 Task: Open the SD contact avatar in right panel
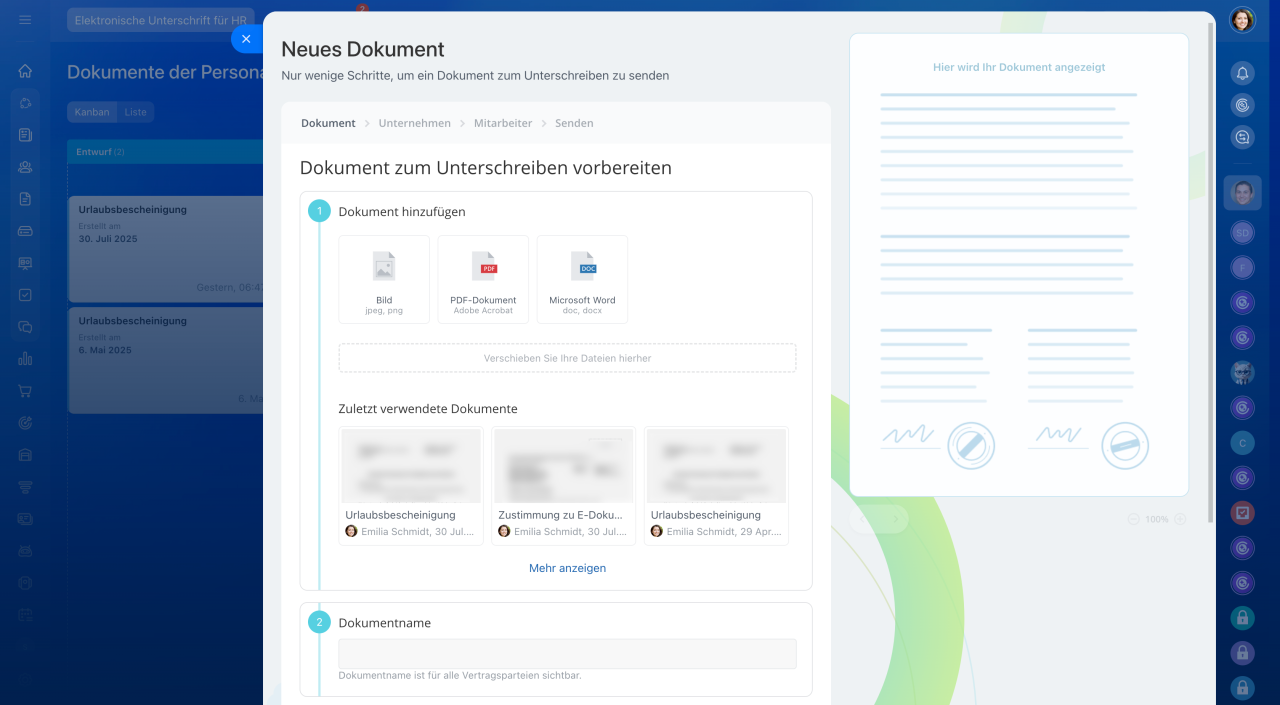click(x=1242, y=232)
